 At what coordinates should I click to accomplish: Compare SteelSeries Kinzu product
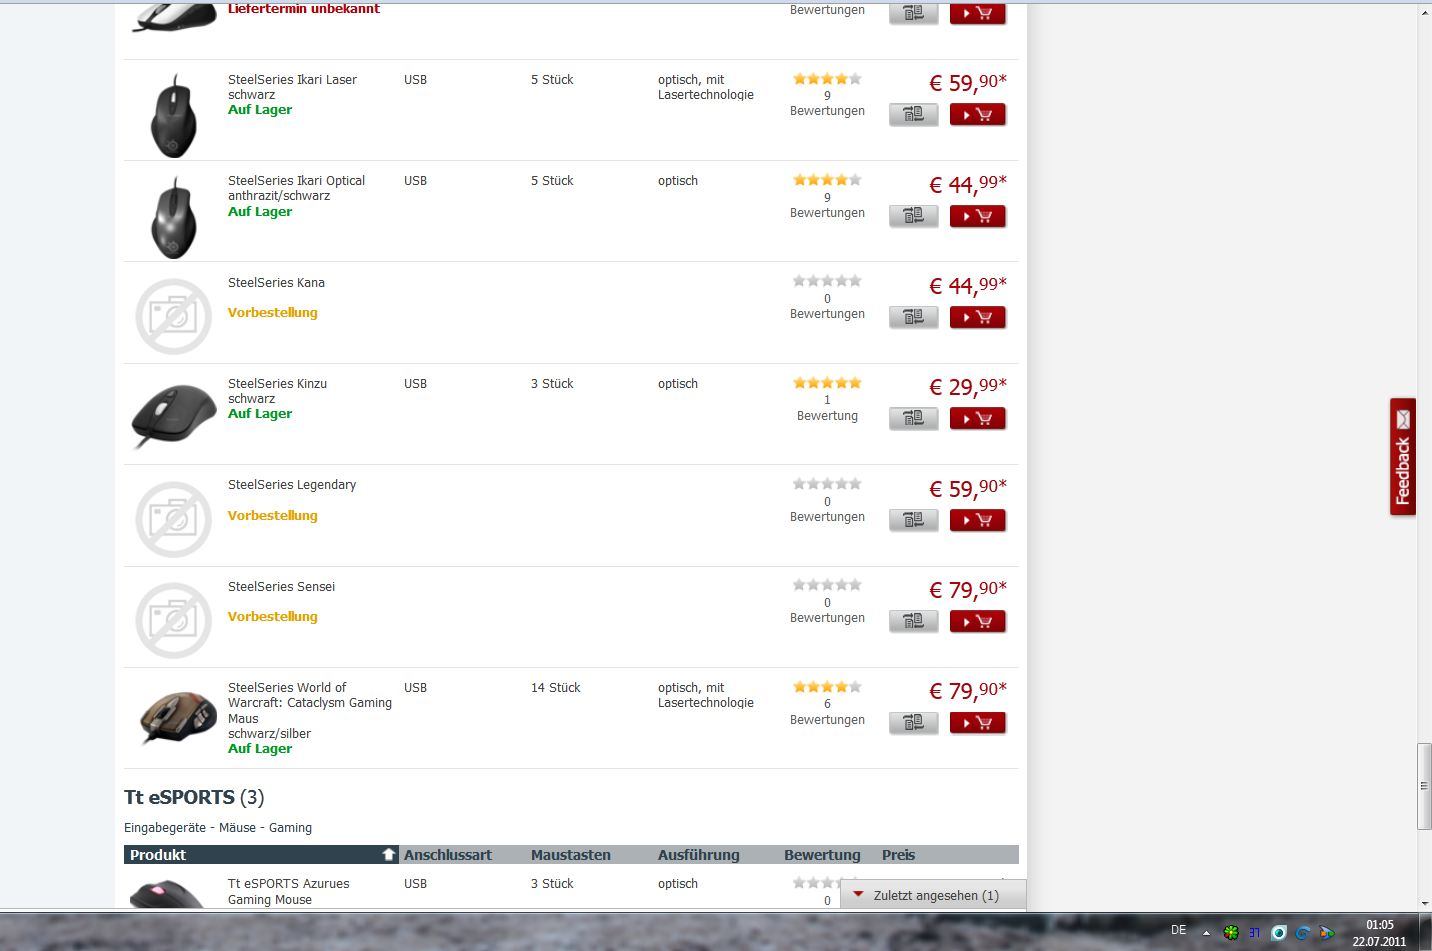point(914,419)
